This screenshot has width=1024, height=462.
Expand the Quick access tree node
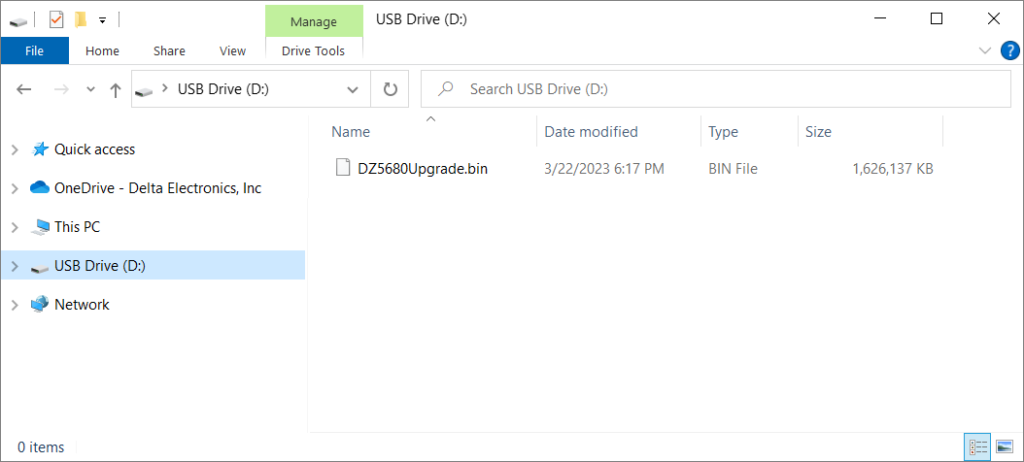(x=15, y=150)
